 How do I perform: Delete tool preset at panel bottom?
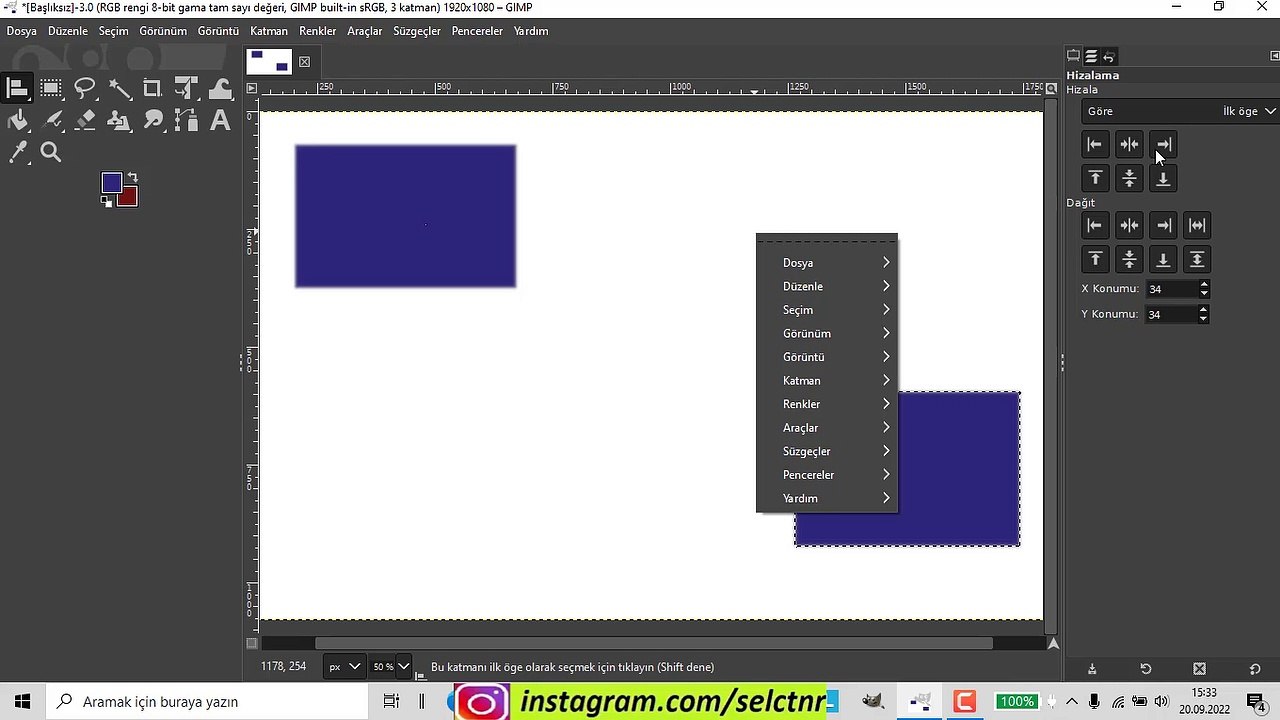point(1199,669)
